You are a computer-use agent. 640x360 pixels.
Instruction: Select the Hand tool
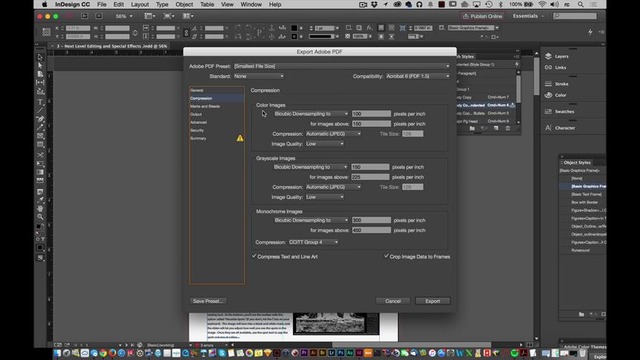point(40,209)
